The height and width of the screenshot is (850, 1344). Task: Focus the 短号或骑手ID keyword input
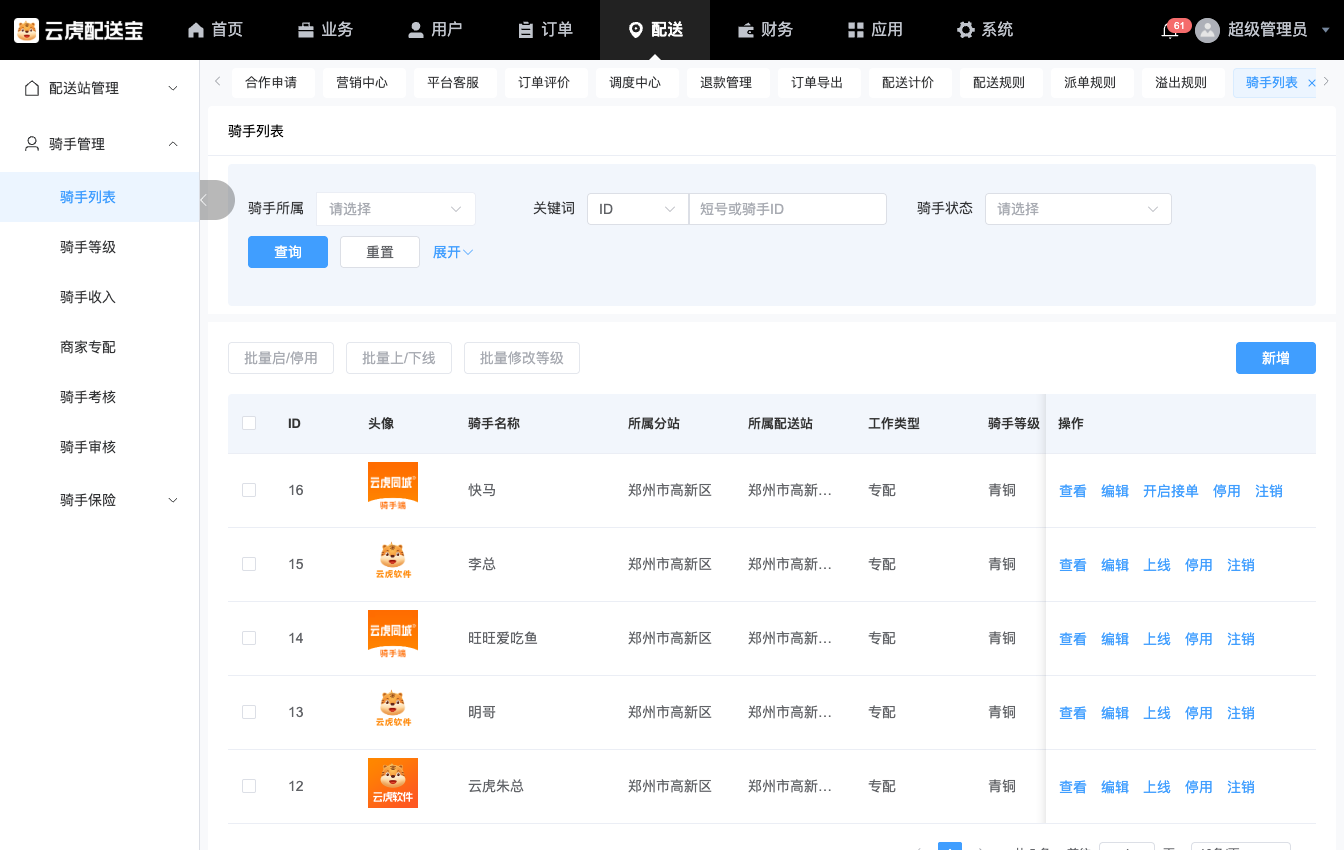pyautogui.click(x=788, y=209)
